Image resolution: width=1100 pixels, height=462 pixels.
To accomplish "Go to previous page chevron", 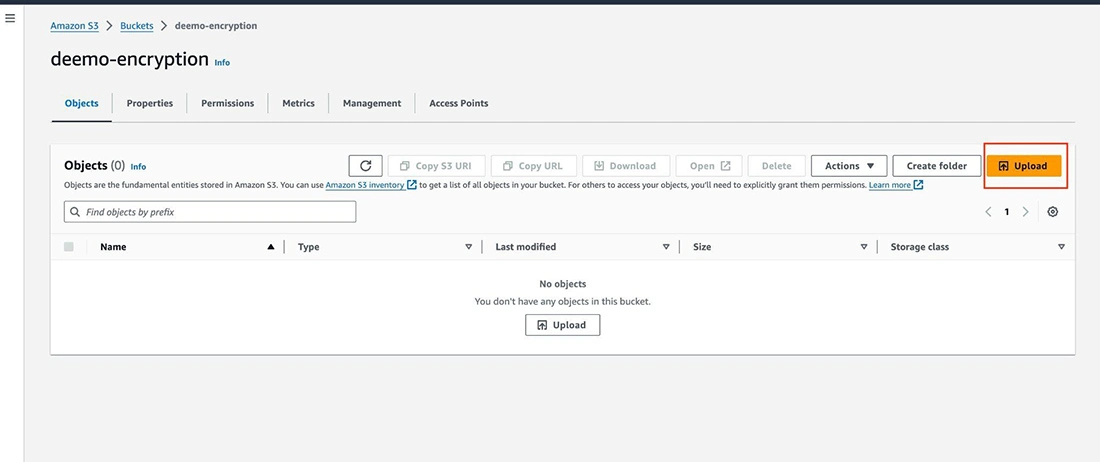I will (x=988, y=212).
